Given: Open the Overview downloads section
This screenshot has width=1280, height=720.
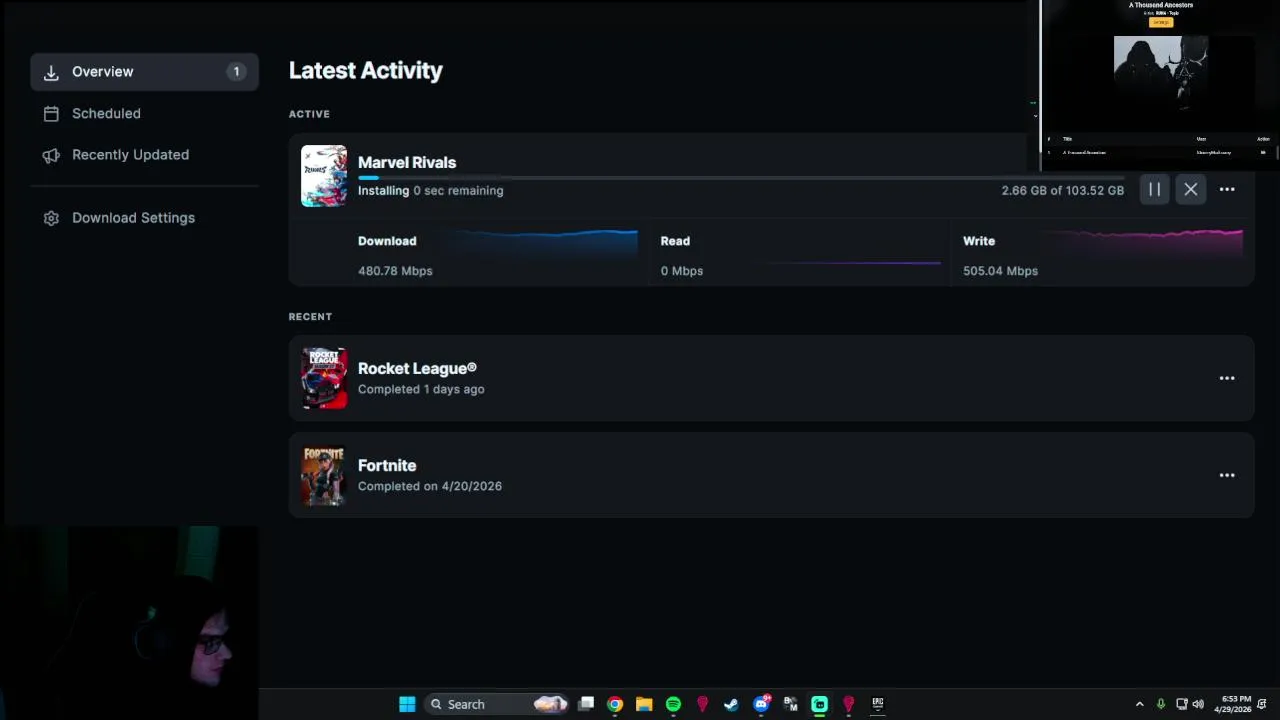Looking at the screenshot, I should (x=144, y=72).
